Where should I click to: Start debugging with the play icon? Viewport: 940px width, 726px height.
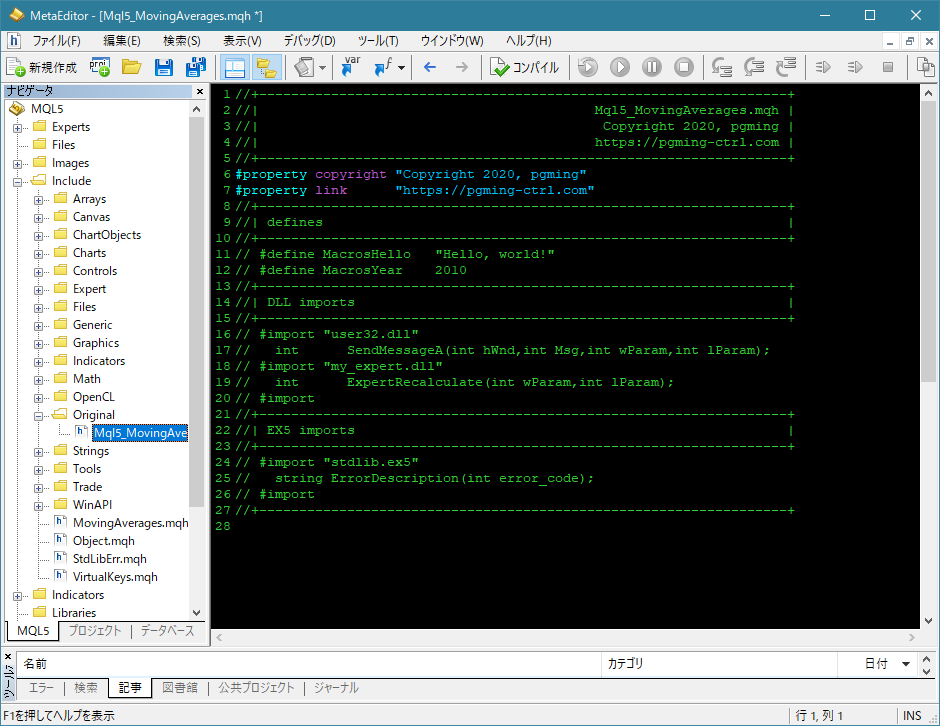point(620,67)
